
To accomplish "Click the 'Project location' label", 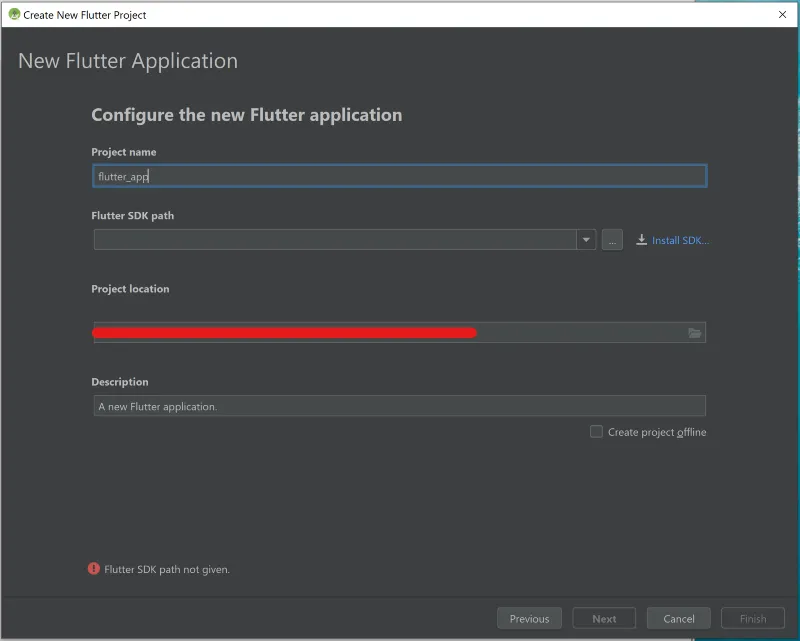I will pos(130,289).
